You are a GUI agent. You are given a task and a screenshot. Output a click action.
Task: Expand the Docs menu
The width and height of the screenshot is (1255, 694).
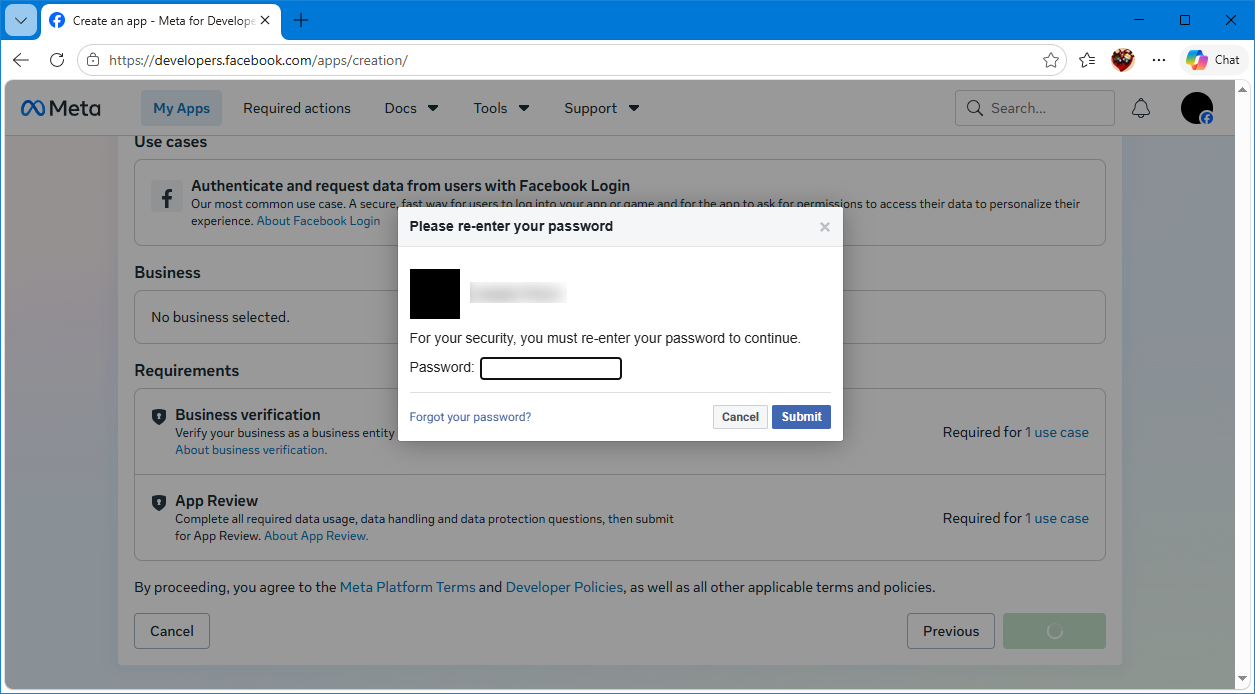[x=411, y=108]
